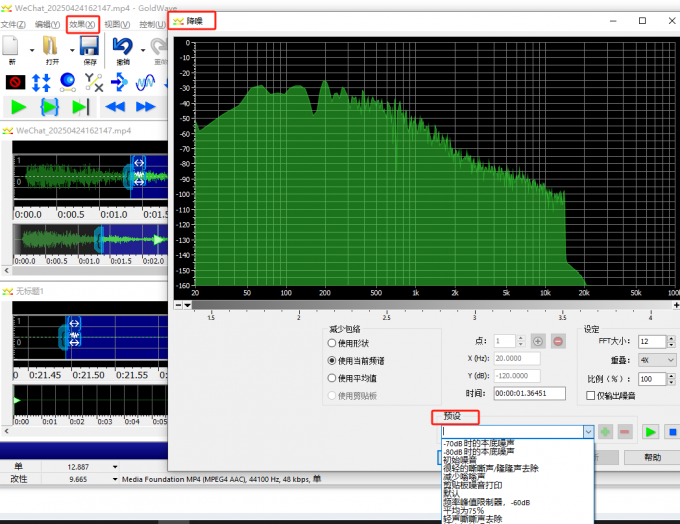Open the dropdown arrow next to 9.665 status

coord(115,479)
